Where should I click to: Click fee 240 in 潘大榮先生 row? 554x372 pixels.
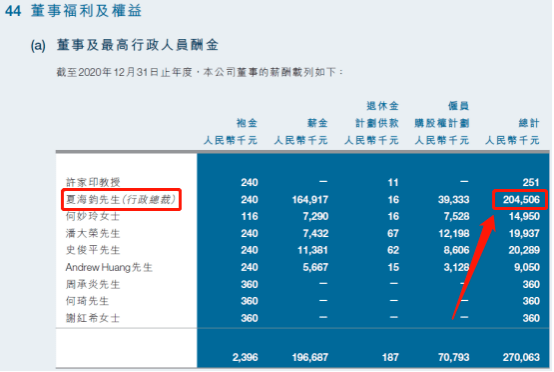tap(249, 233)
